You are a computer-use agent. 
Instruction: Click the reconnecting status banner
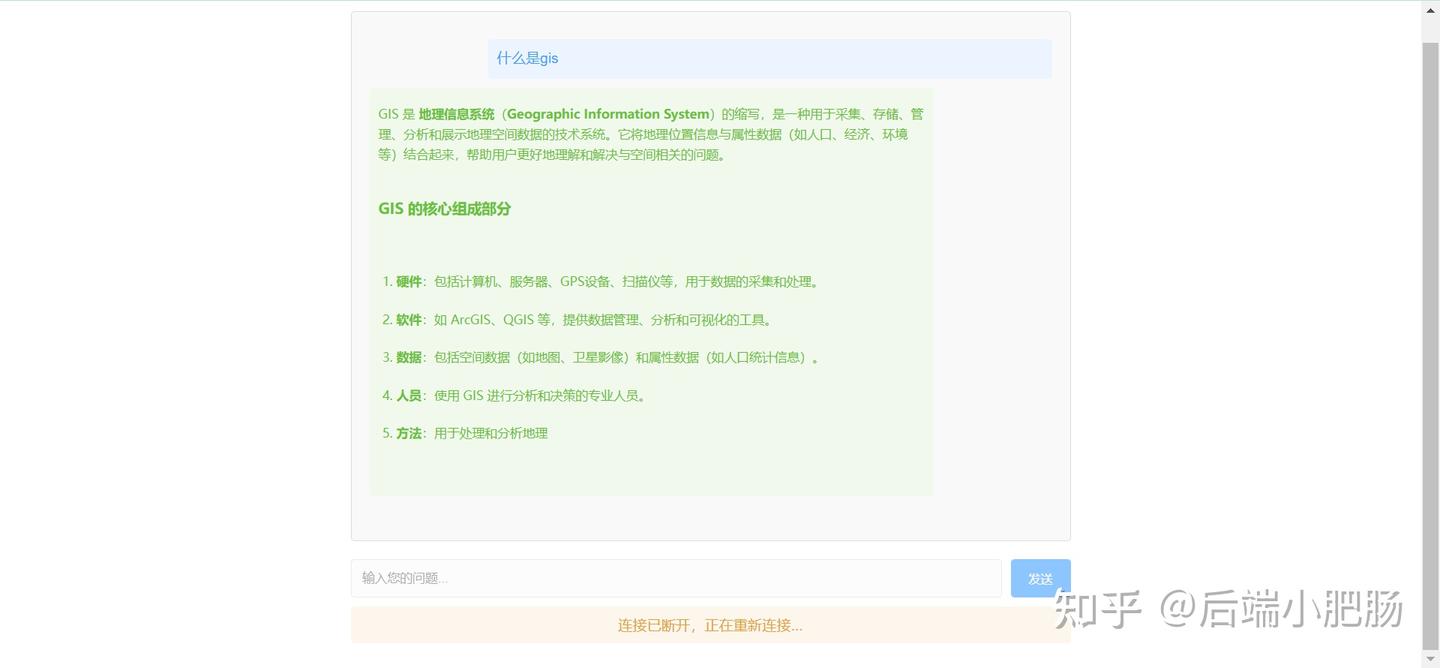(x=710, y=624)
